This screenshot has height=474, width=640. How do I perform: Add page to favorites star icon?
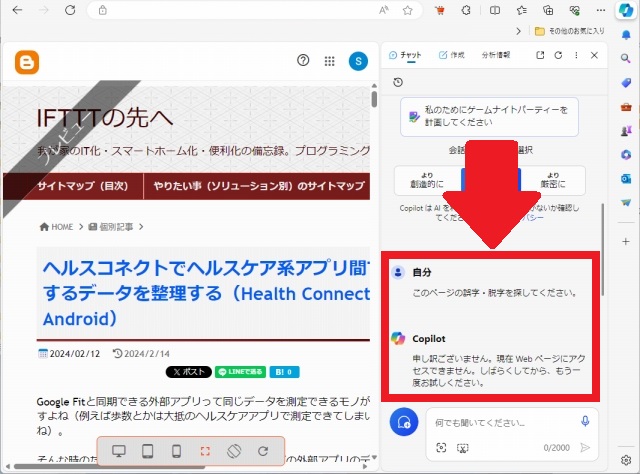tap(407, 10)
